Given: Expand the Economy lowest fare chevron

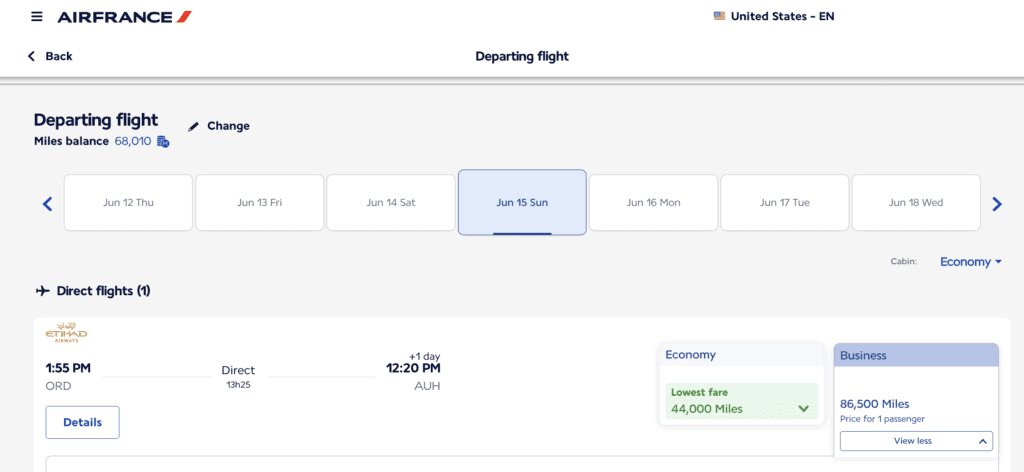Looking at the screenshot, I should tap(804, 408).
